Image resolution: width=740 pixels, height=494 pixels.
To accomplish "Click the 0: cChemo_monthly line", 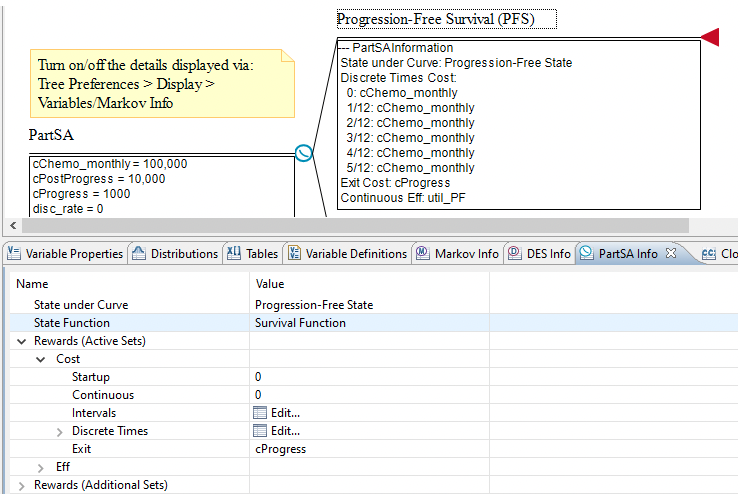I will 402,92.
